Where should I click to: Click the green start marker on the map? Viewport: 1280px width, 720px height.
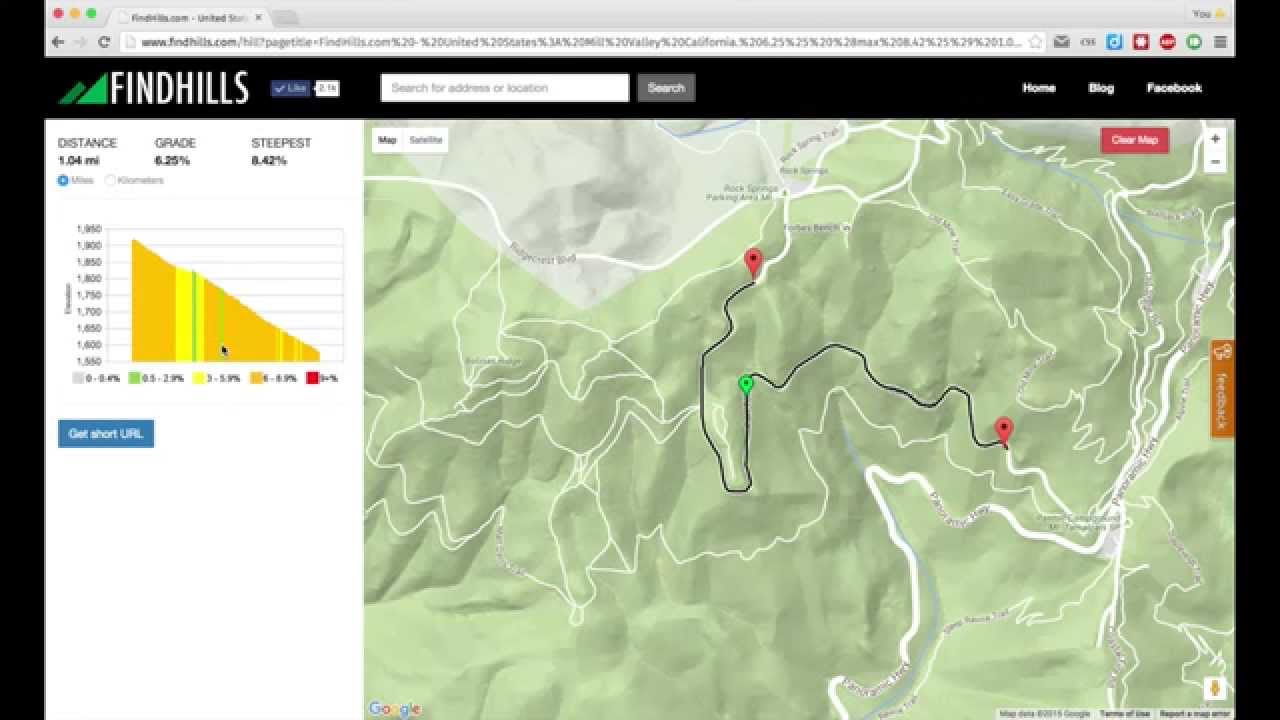pyautogui.click(x=745, y=385)
